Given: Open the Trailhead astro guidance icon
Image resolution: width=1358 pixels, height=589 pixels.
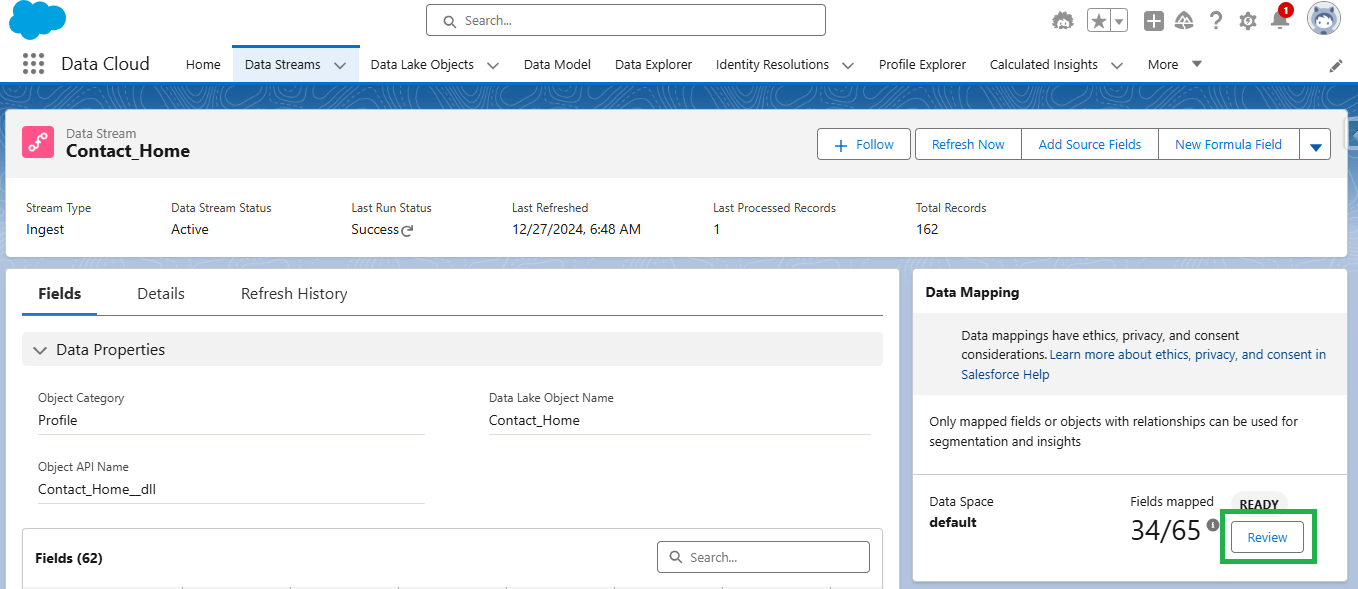Looking at the screenshot, I should [x=1063, y=21].
